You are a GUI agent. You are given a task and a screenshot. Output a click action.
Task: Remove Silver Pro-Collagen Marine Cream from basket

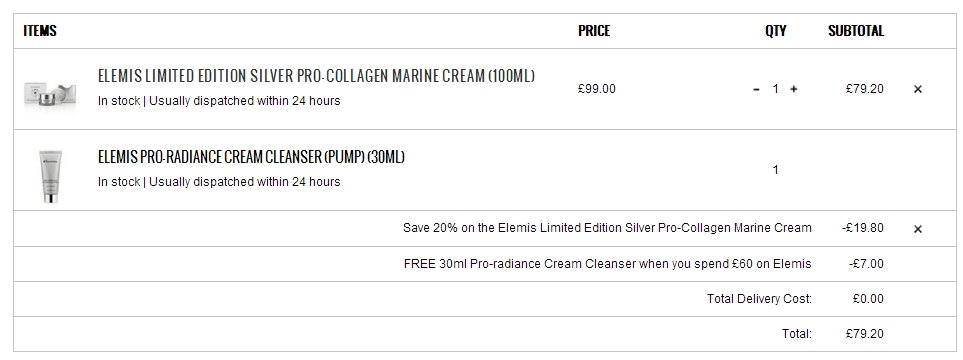tap(918, 89)
